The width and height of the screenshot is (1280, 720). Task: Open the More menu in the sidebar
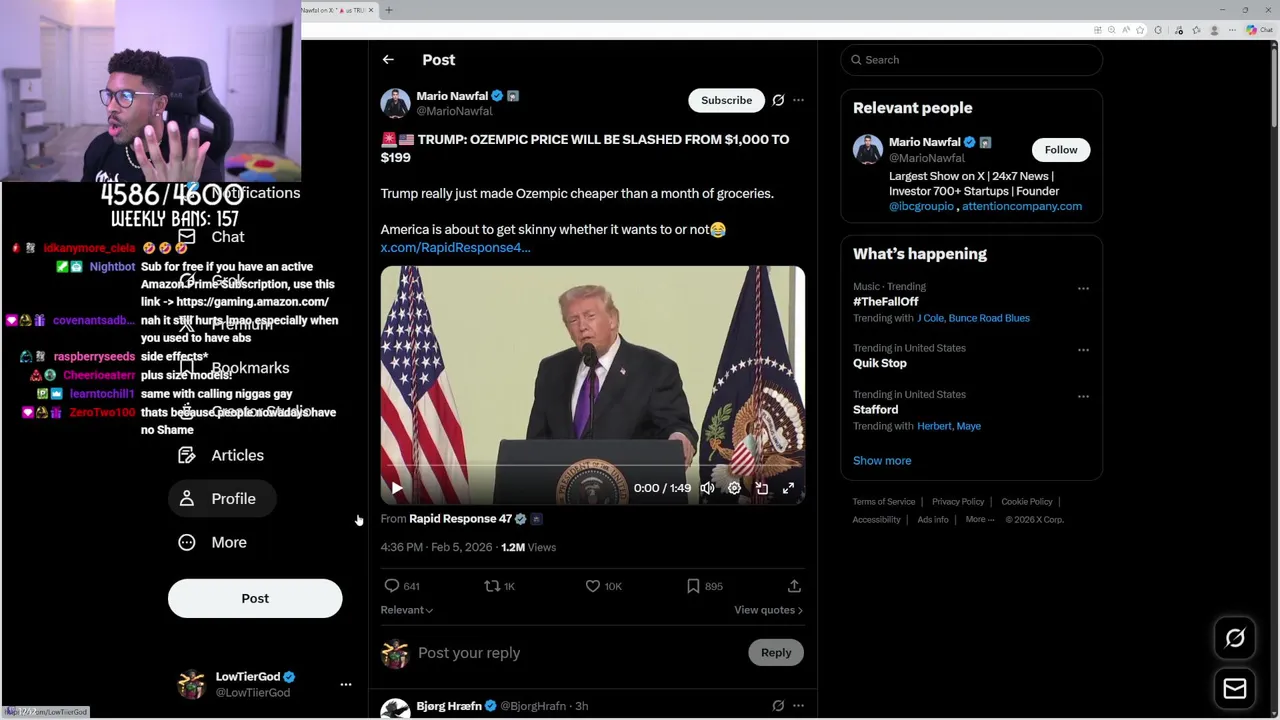pyautogui.click(x=212, y=542)
